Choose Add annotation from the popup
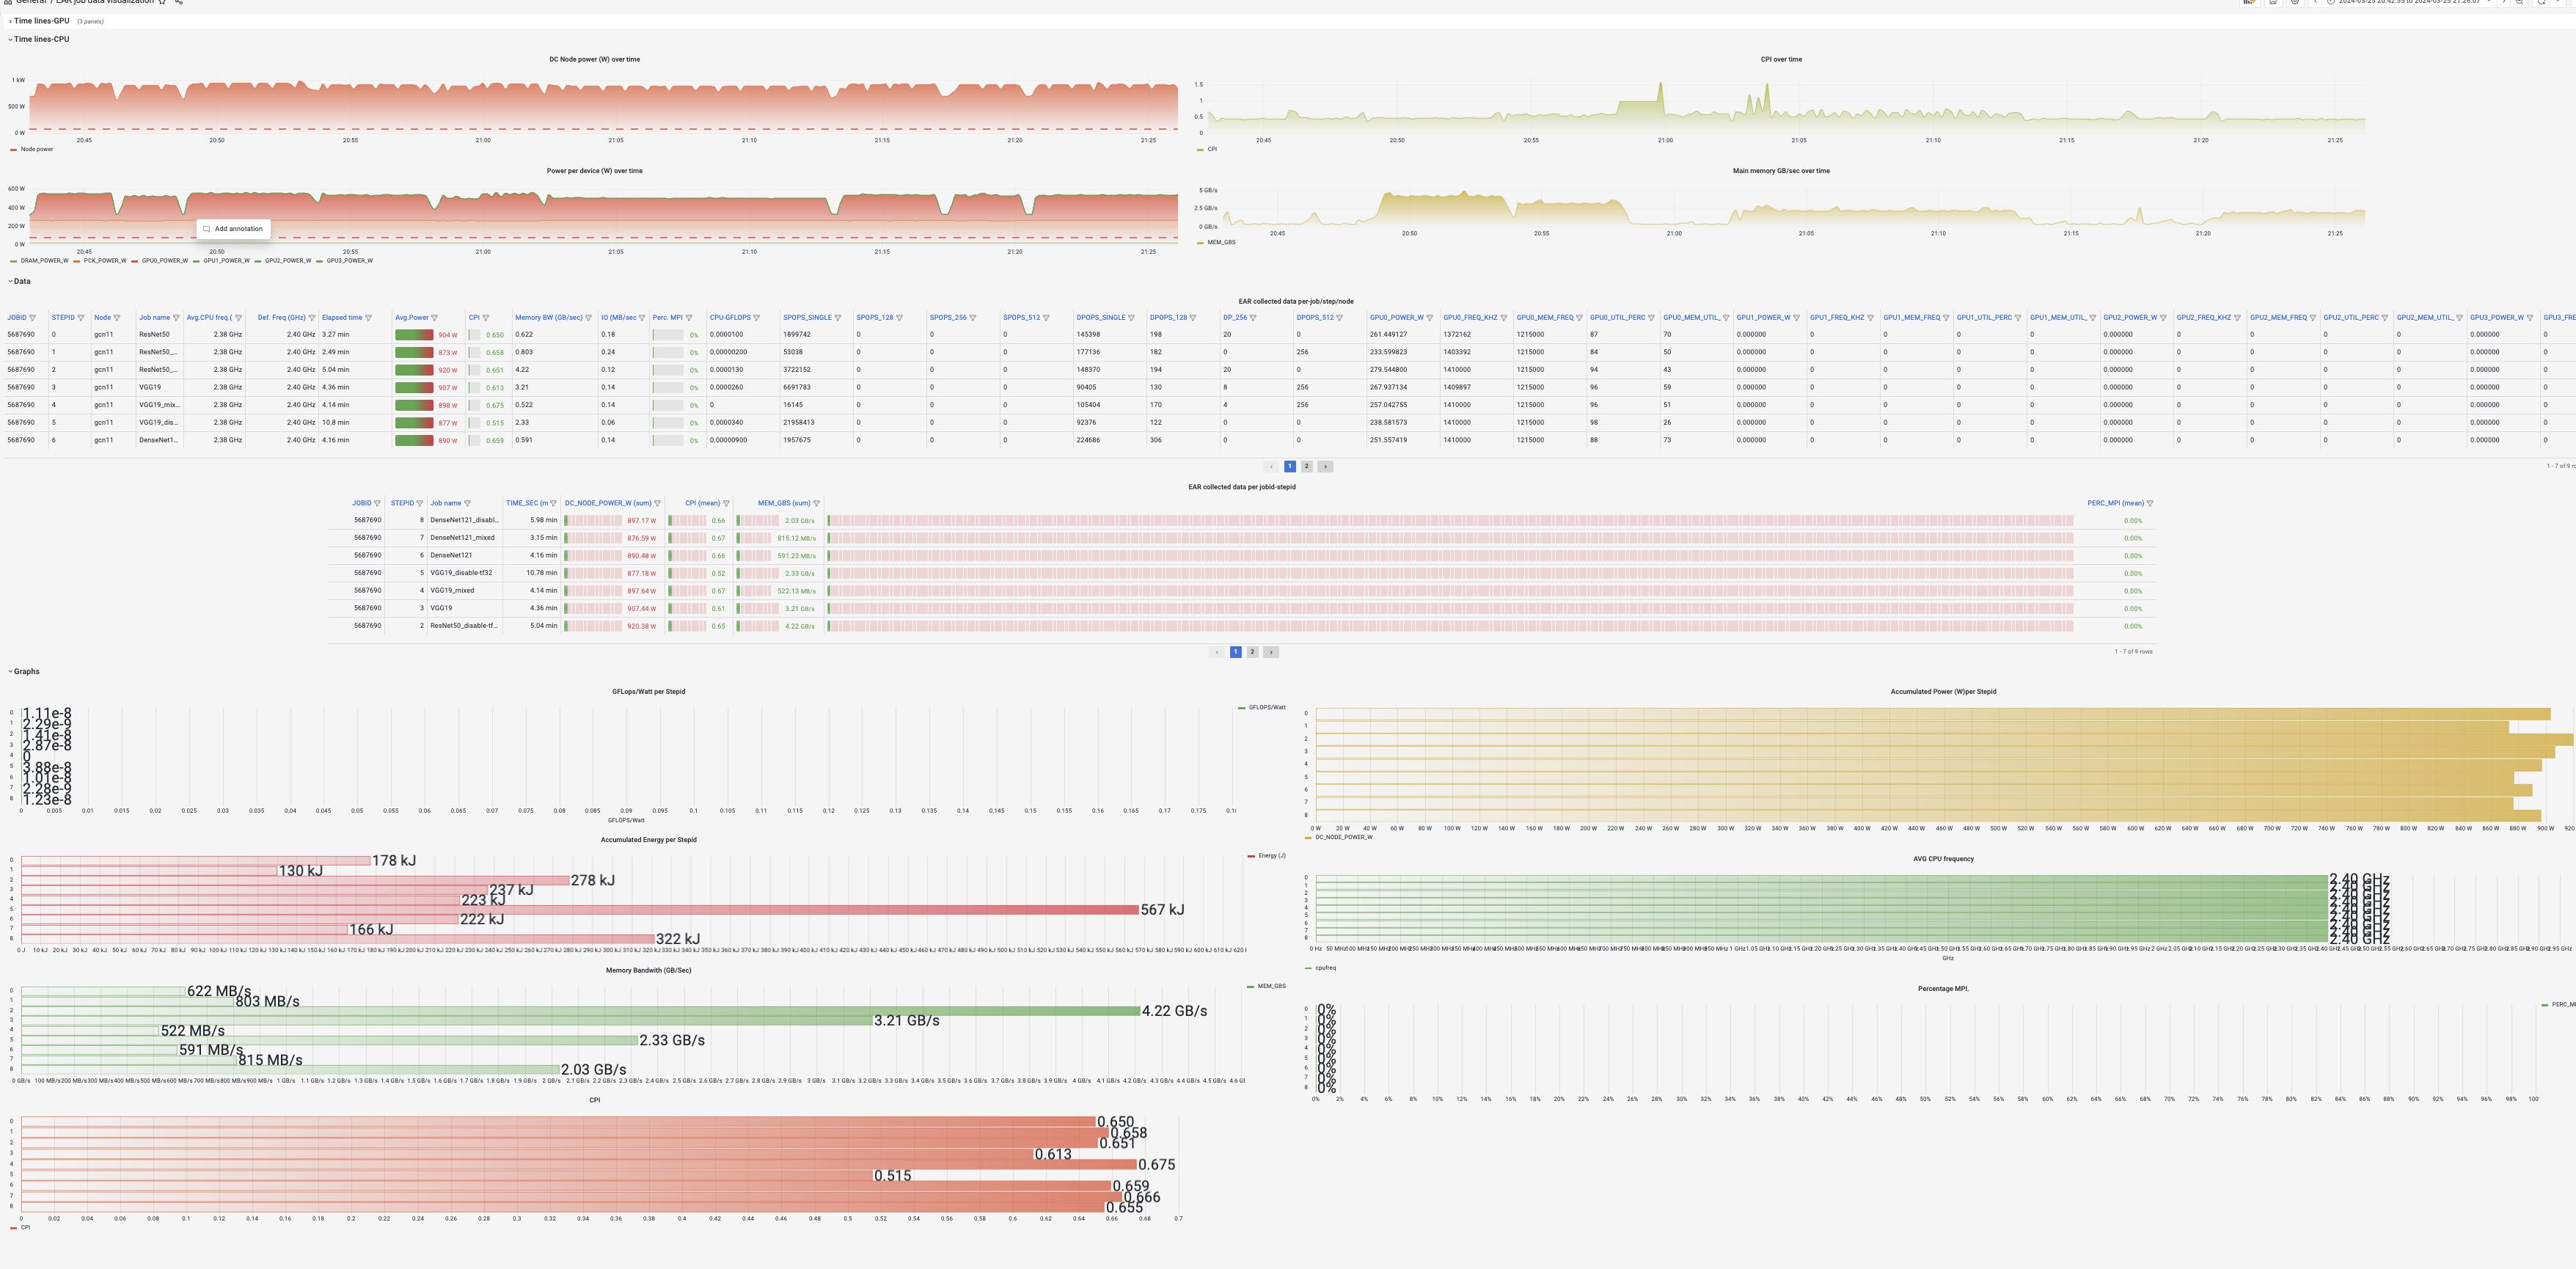Viewport: 2576px width, 1269px height. pos(233,229)
